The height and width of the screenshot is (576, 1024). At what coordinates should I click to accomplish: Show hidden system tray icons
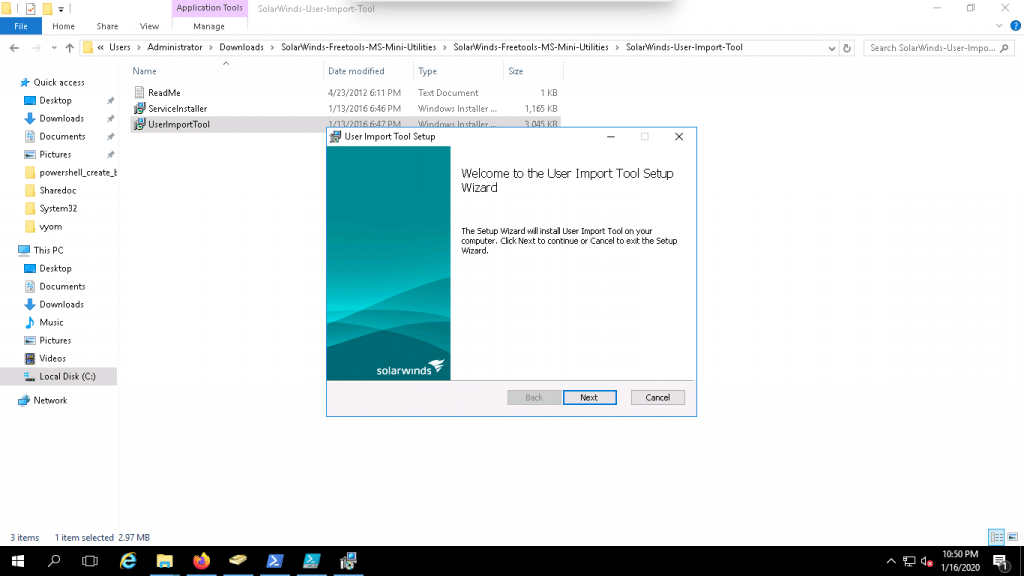tap(890, 561)
